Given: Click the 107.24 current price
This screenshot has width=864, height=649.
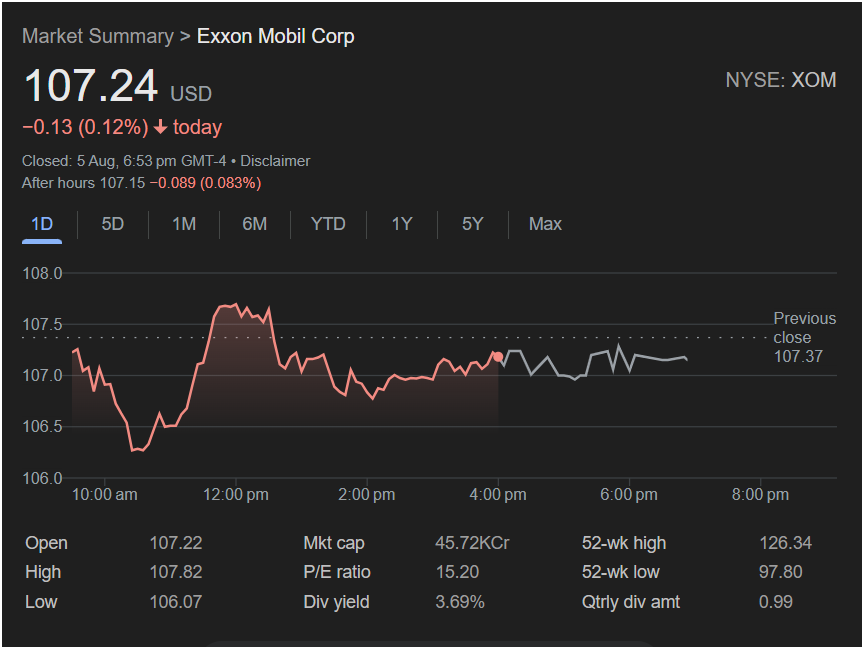Looking at the screenshot, I should pyautogui.click(x=91, y=86).
